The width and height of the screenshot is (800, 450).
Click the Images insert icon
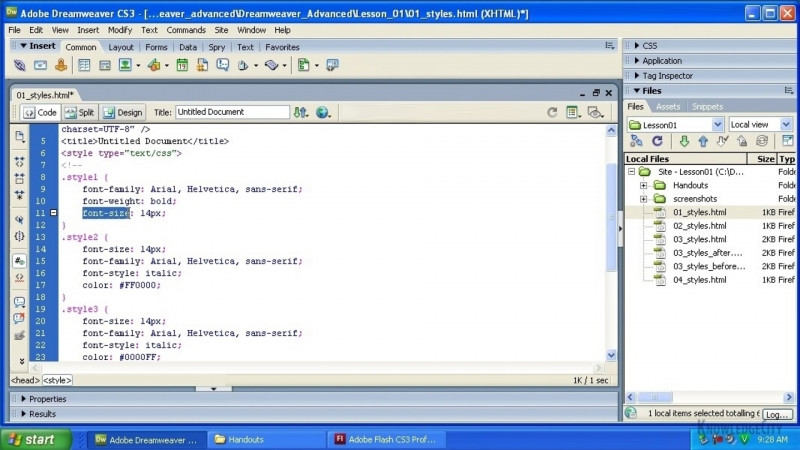125,65
